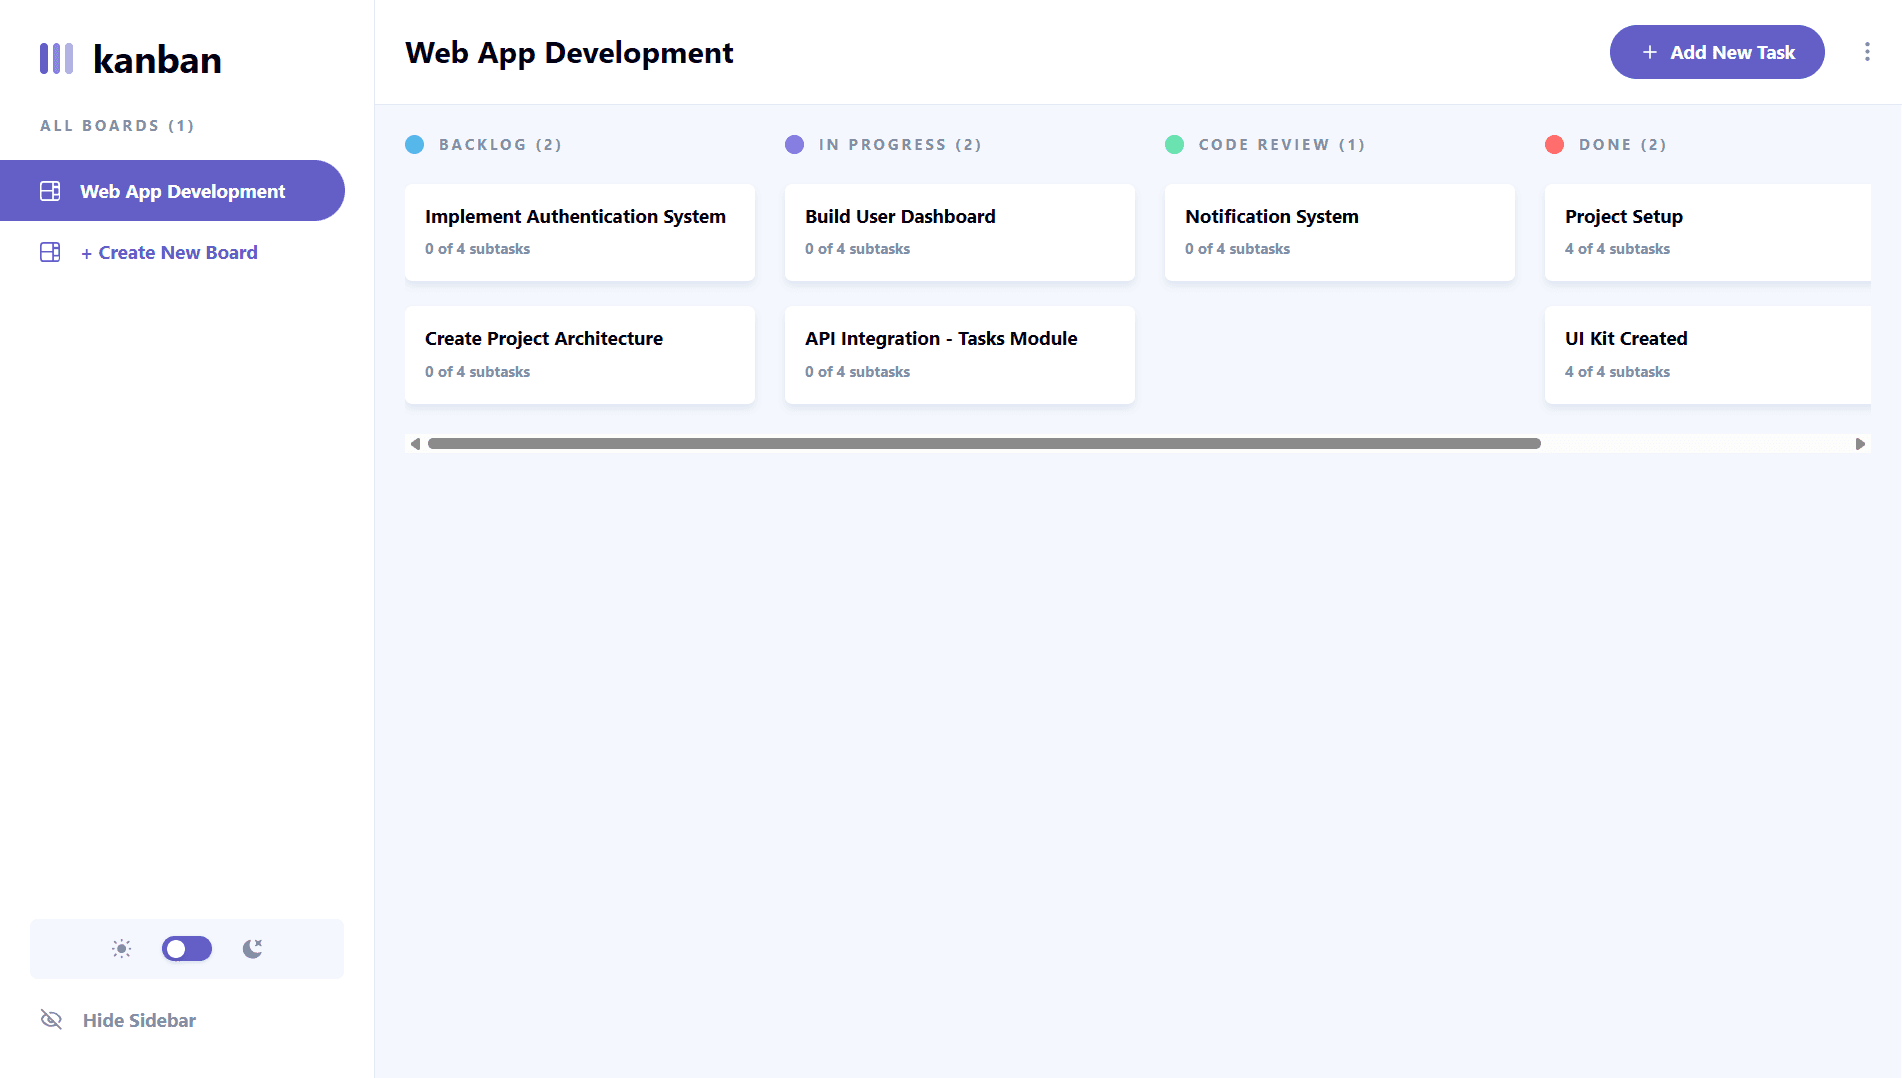Click the scrollbar right arrow

[x=1860, y=444]
